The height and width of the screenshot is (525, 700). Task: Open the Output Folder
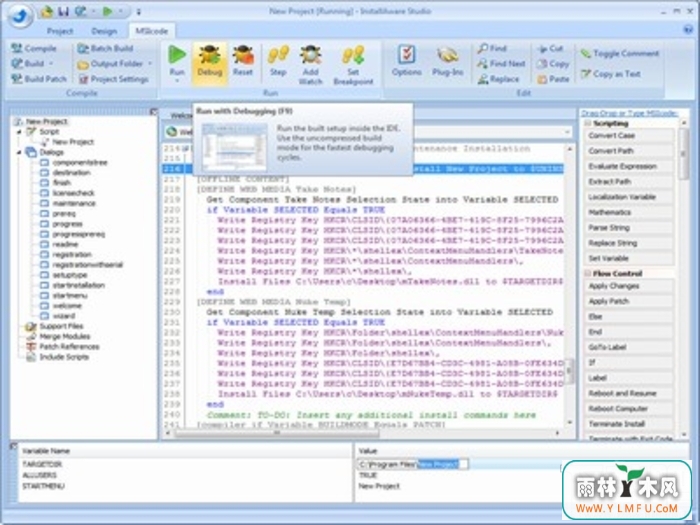click(110, 64)
